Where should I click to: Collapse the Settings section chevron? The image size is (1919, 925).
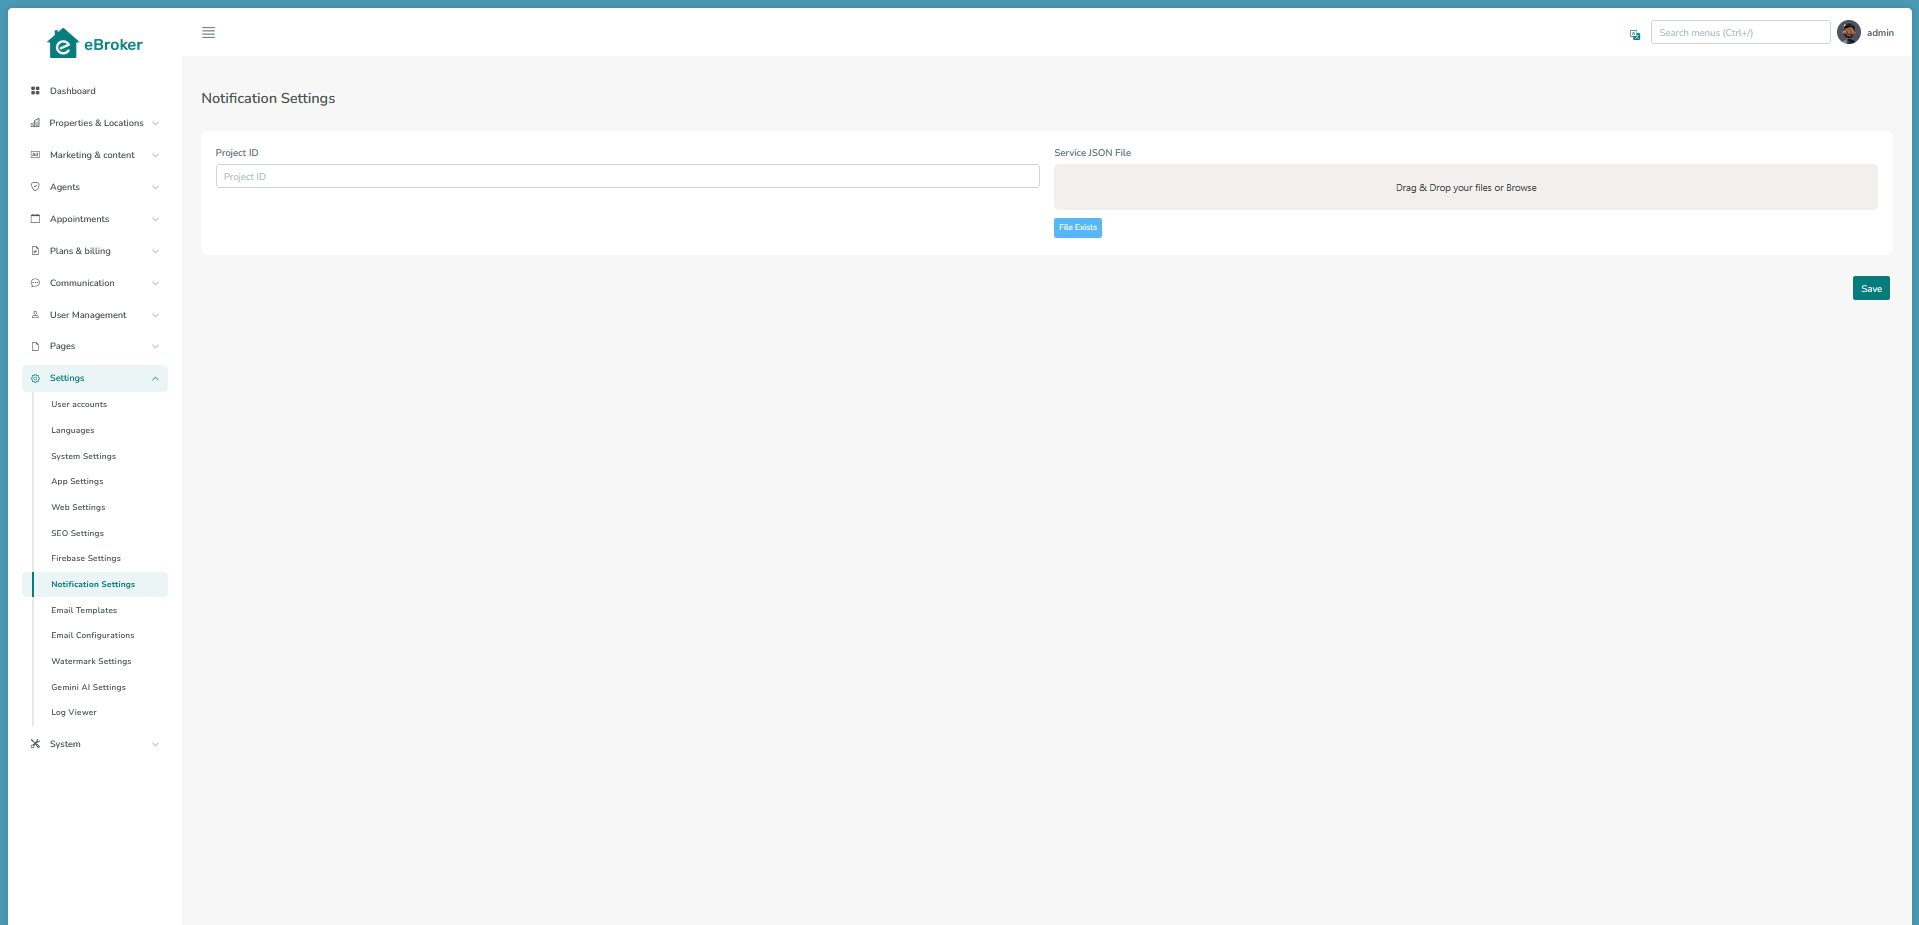[x=155, y=378]
